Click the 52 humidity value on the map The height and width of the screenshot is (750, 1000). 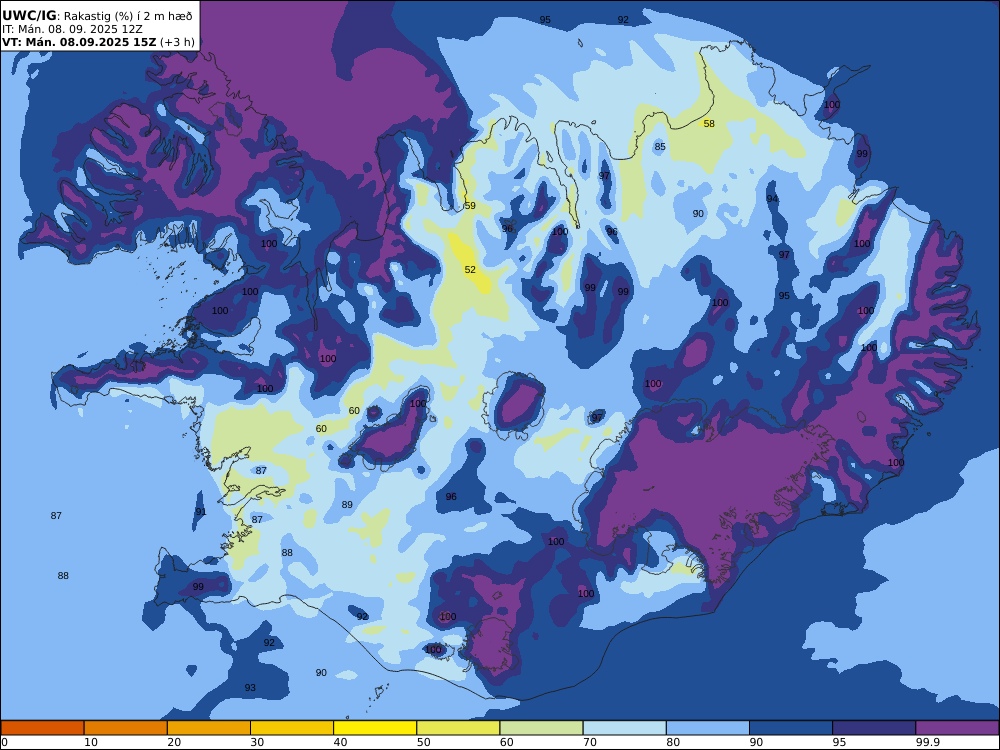click(x=470, y=270)
